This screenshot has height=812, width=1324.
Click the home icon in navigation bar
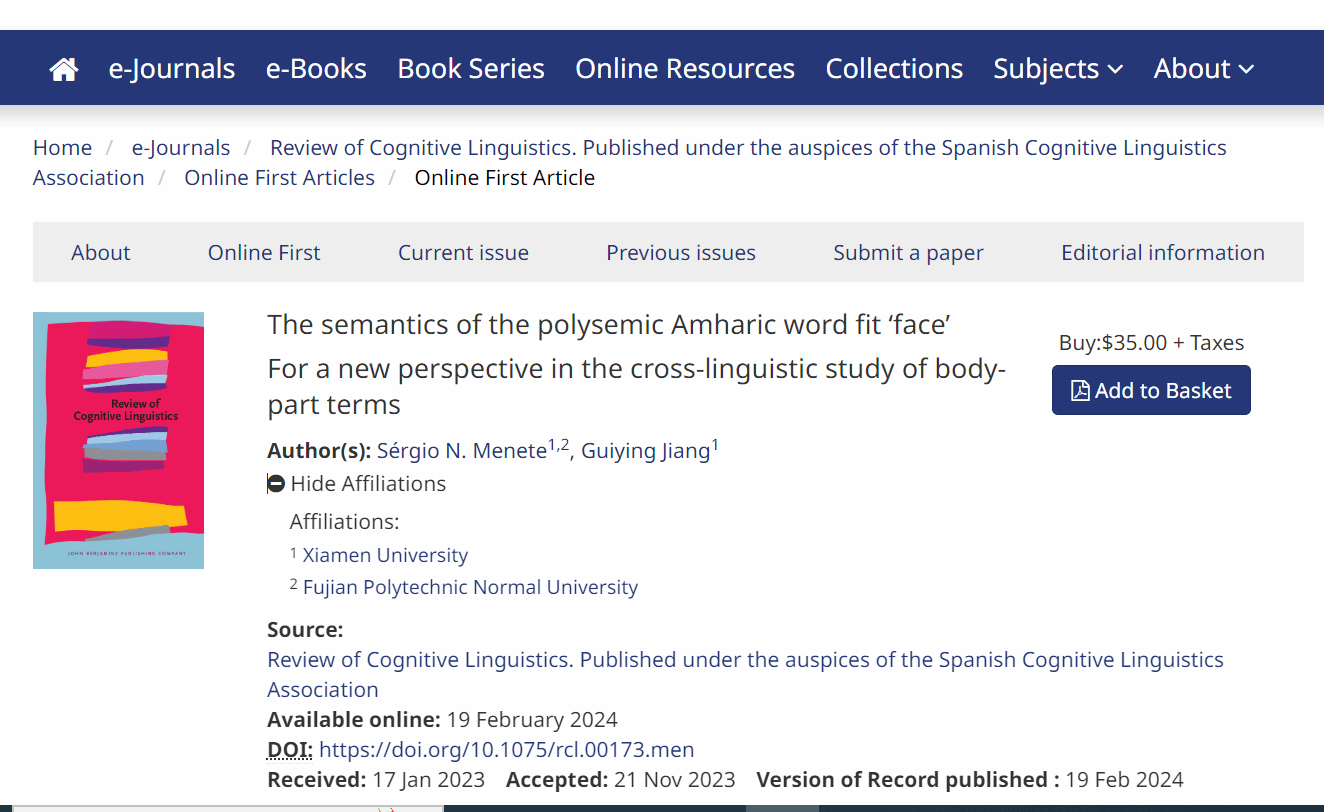pyautogui.click(x=64, y=69)
